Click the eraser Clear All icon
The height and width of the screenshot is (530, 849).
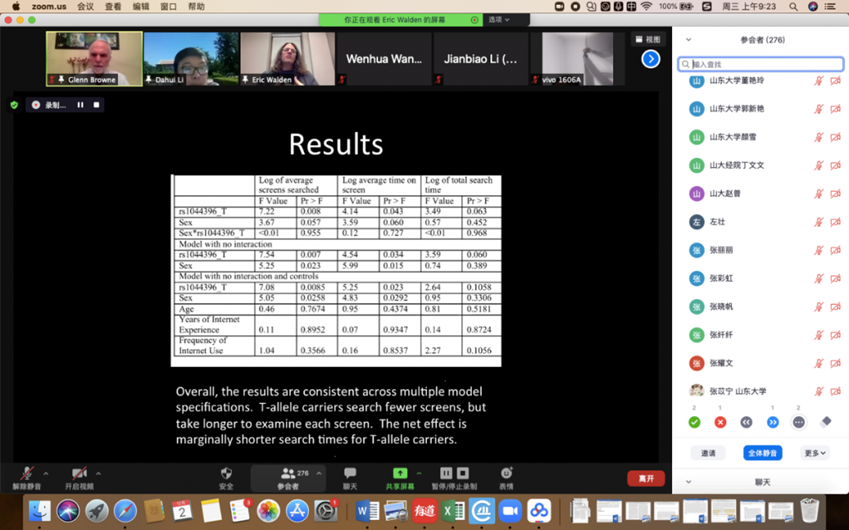click(x=825, y=422)
